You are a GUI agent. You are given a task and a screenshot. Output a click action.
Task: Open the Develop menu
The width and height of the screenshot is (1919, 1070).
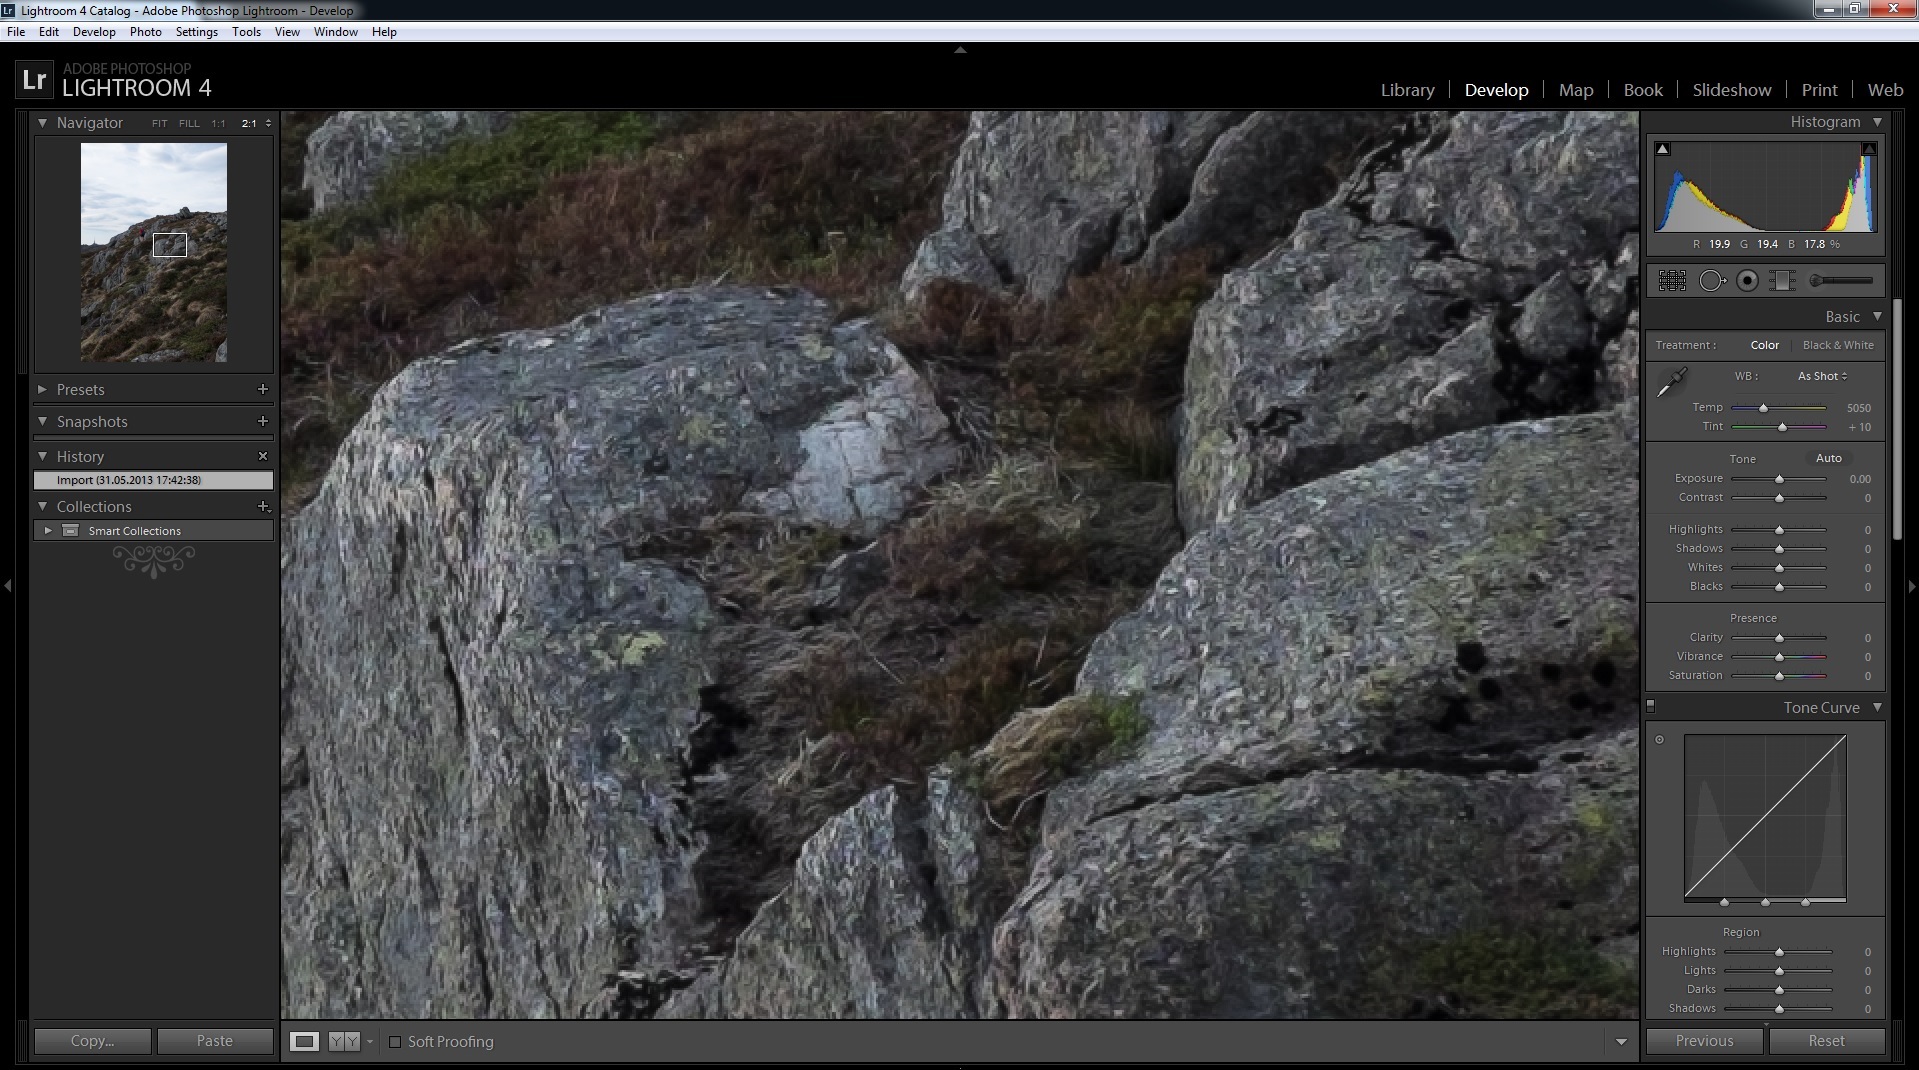[94, 32]
